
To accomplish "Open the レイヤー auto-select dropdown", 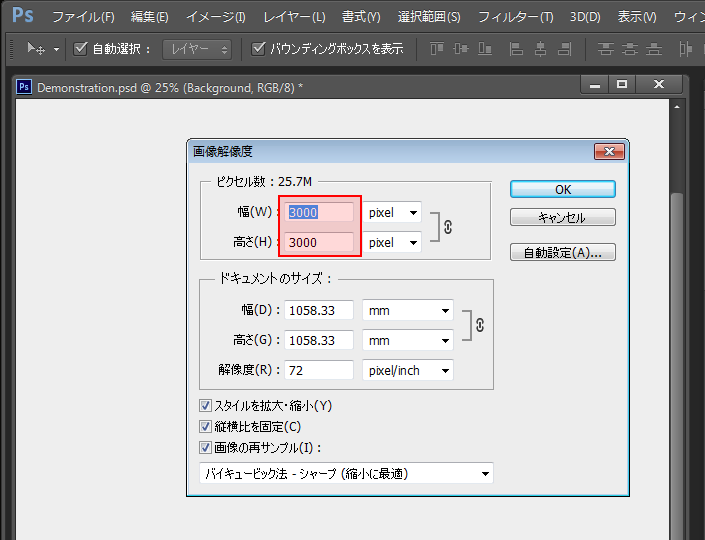I will coord(197,49).
